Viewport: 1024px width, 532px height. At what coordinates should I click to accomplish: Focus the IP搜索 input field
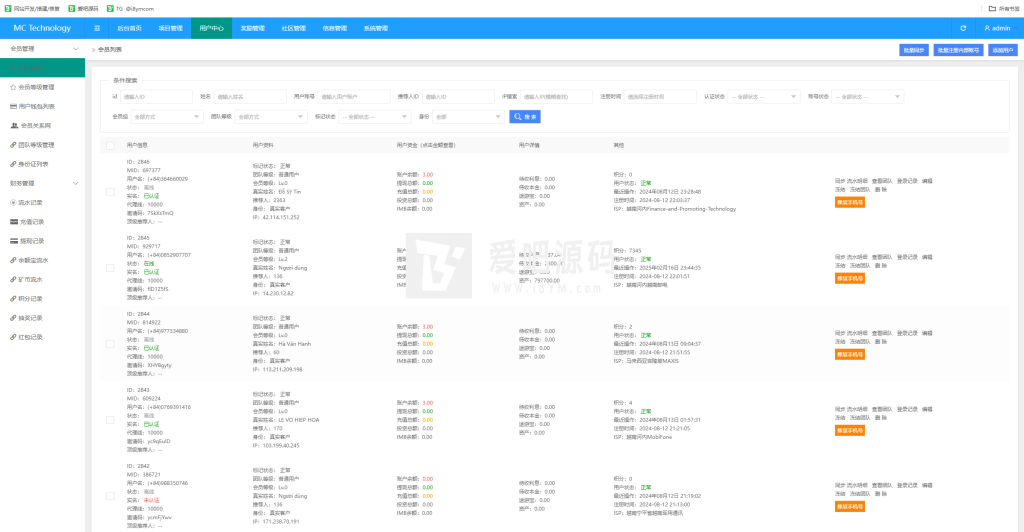(x=556, y=97)
